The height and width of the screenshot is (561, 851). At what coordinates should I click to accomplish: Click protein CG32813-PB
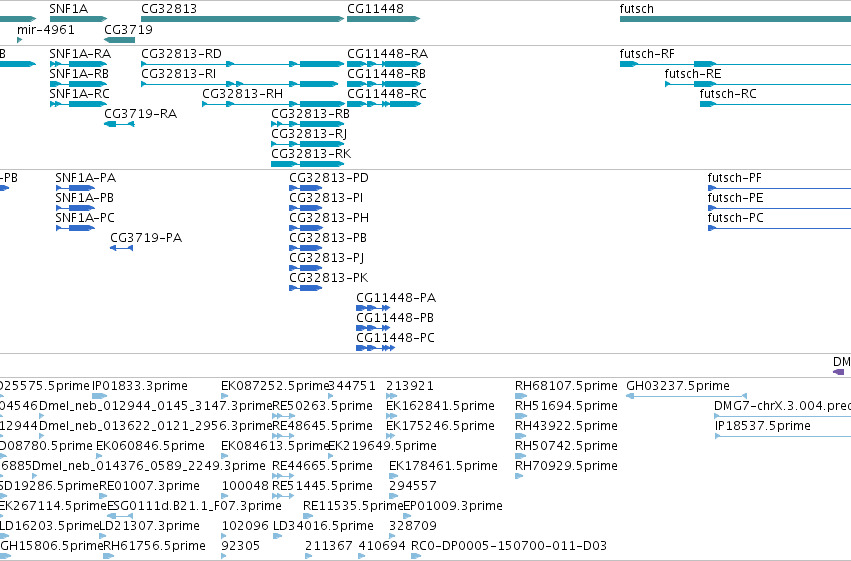[306, 248]
